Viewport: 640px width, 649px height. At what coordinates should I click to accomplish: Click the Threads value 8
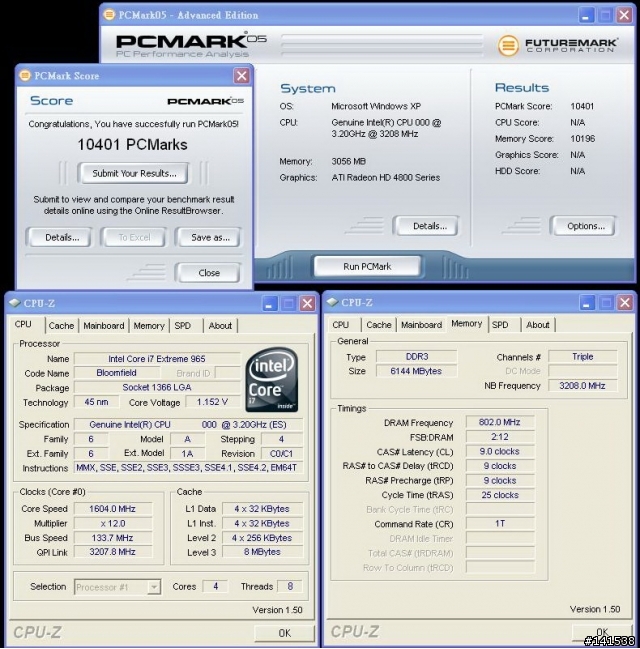[x=290, y=587]
